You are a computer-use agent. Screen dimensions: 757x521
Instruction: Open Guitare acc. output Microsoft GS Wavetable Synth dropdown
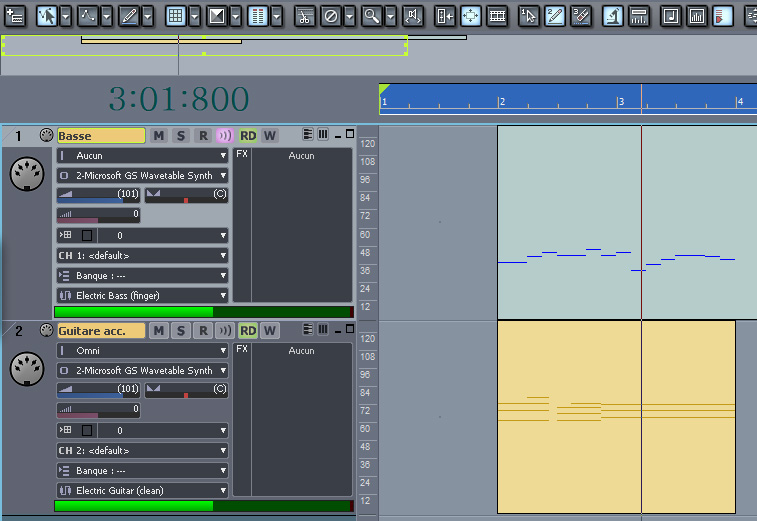tap(142, 370)
